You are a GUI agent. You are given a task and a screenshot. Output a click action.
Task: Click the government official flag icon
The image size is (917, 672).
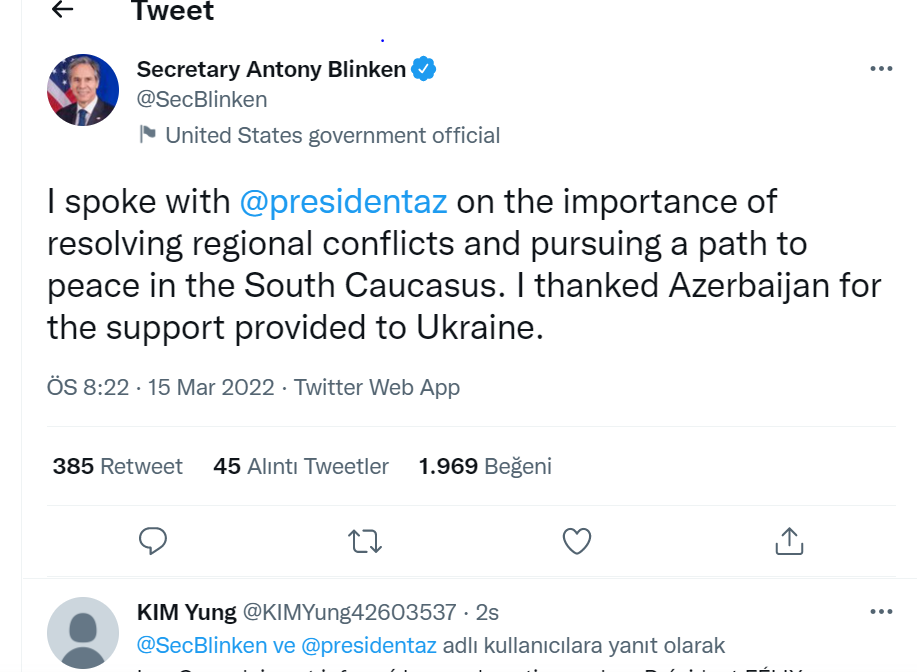[x=148, y=134]
